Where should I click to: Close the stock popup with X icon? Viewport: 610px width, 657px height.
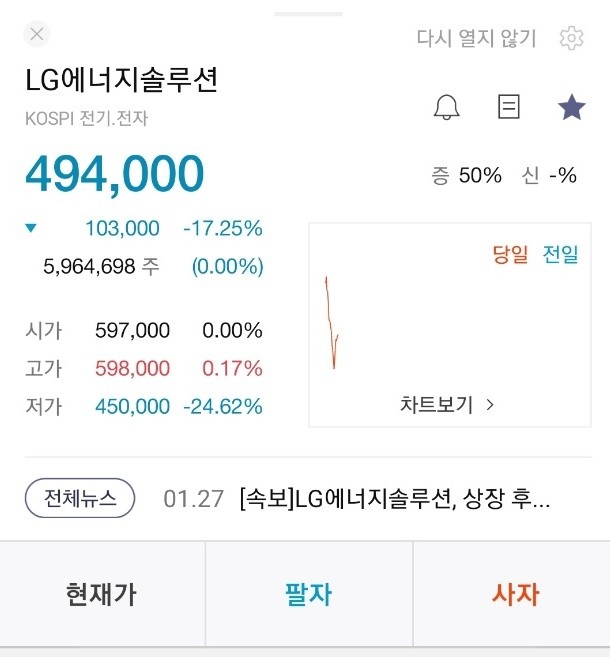37,35
